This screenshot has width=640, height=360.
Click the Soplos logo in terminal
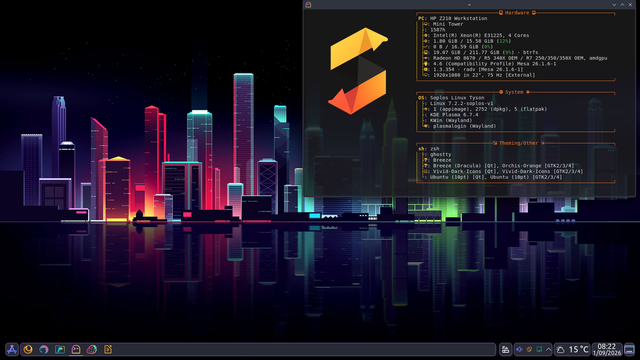tap(358, 71)
